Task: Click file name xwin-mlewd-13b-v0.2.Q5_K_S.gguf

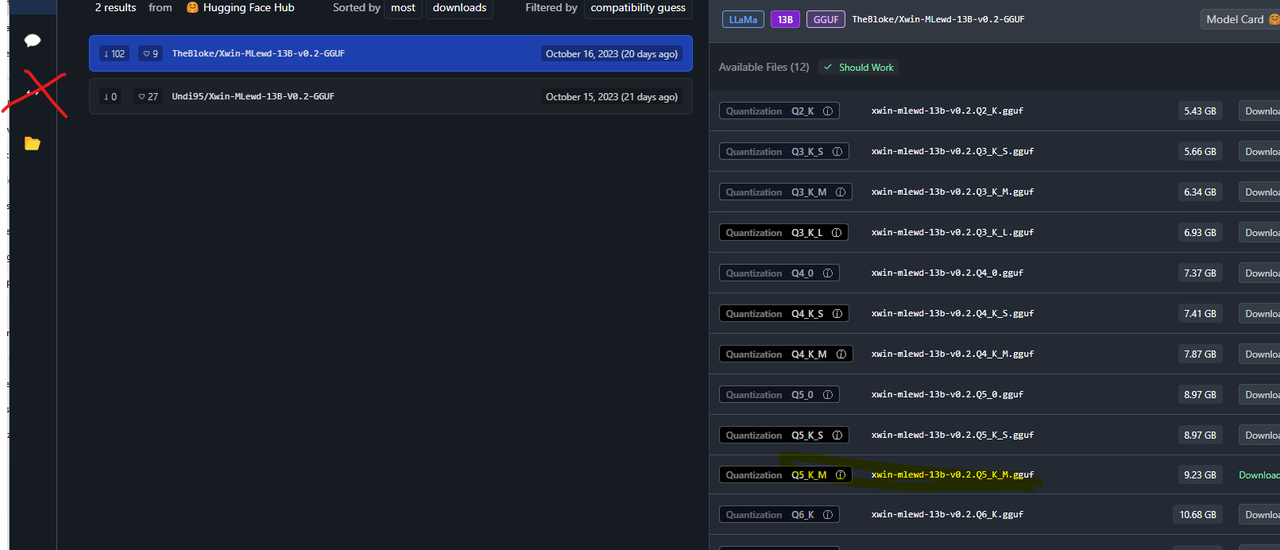Action: coord(952,435)
